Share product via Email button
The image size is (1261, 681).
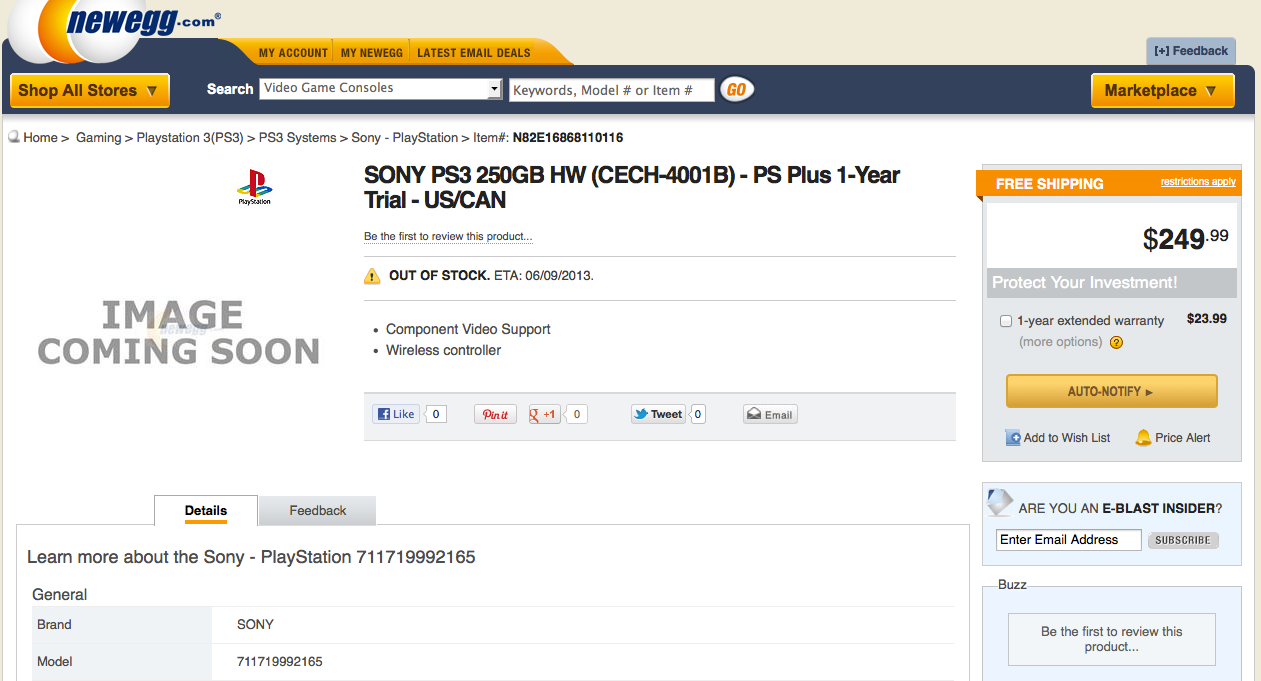(x=770, y=414)
